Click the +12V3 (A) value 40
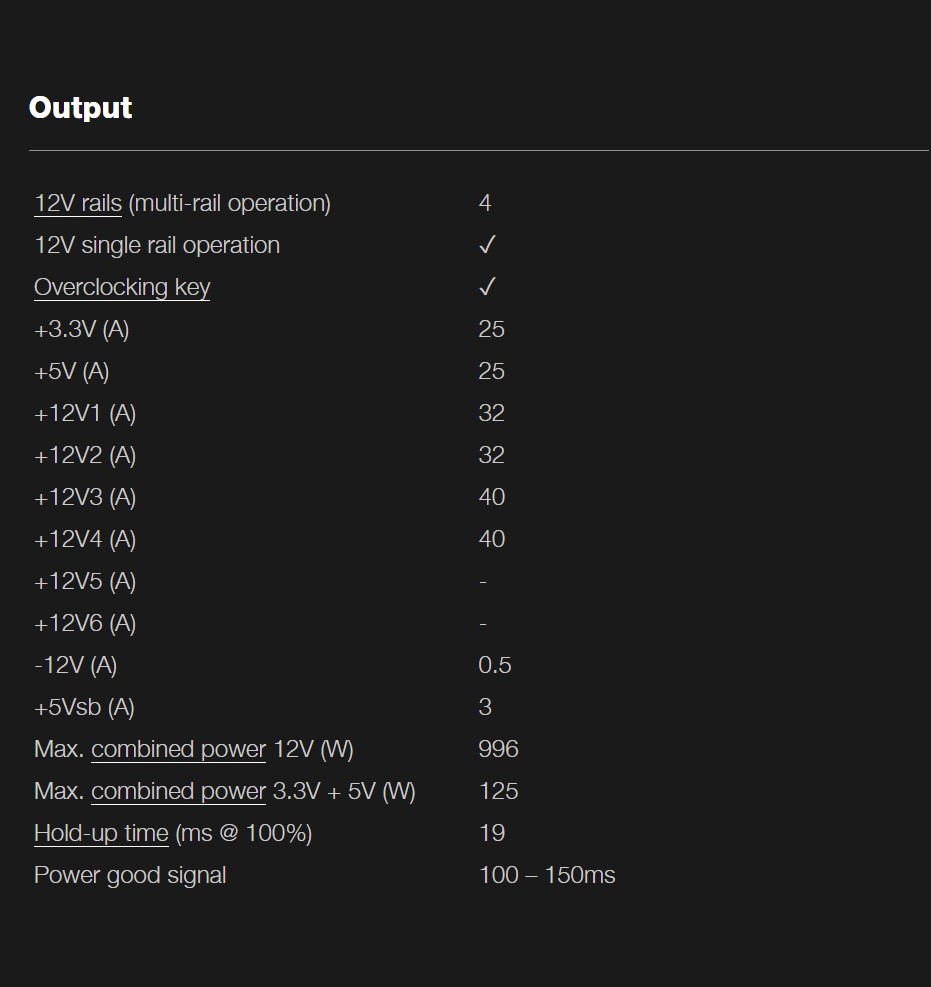 [x=492, y=497]
